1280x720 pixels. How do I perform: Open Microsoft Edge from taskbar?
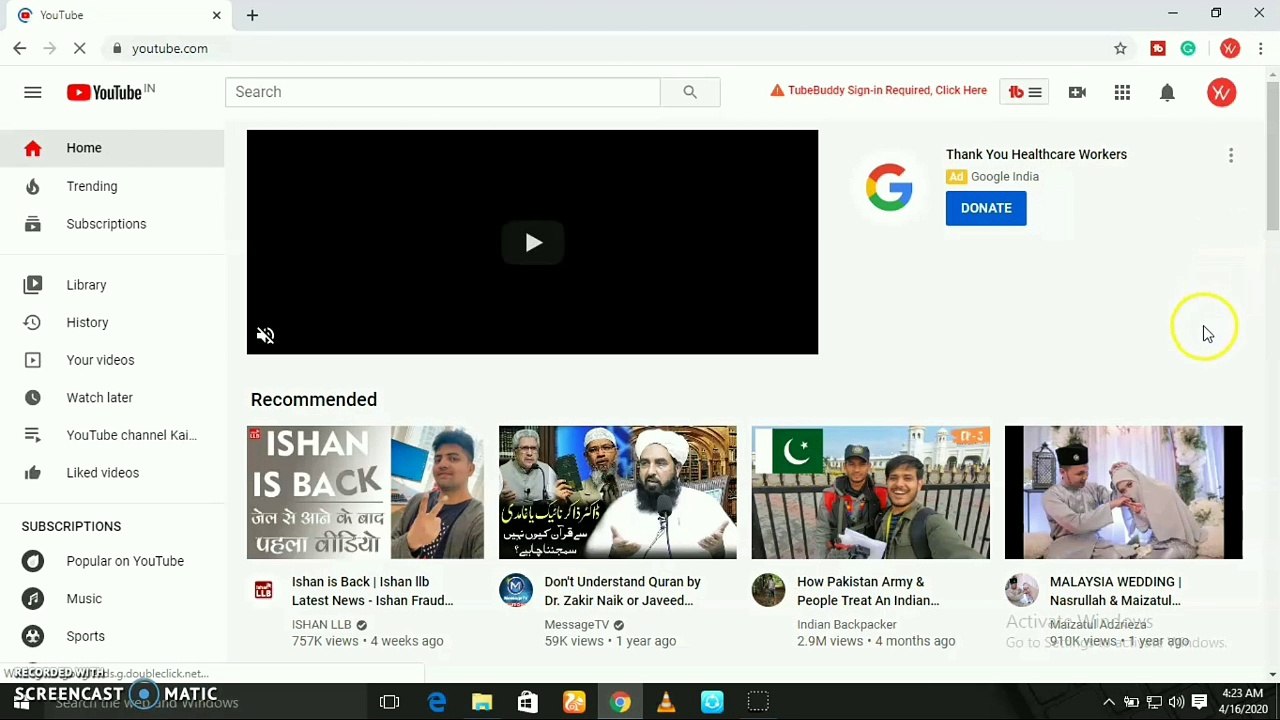click(437, 702)
